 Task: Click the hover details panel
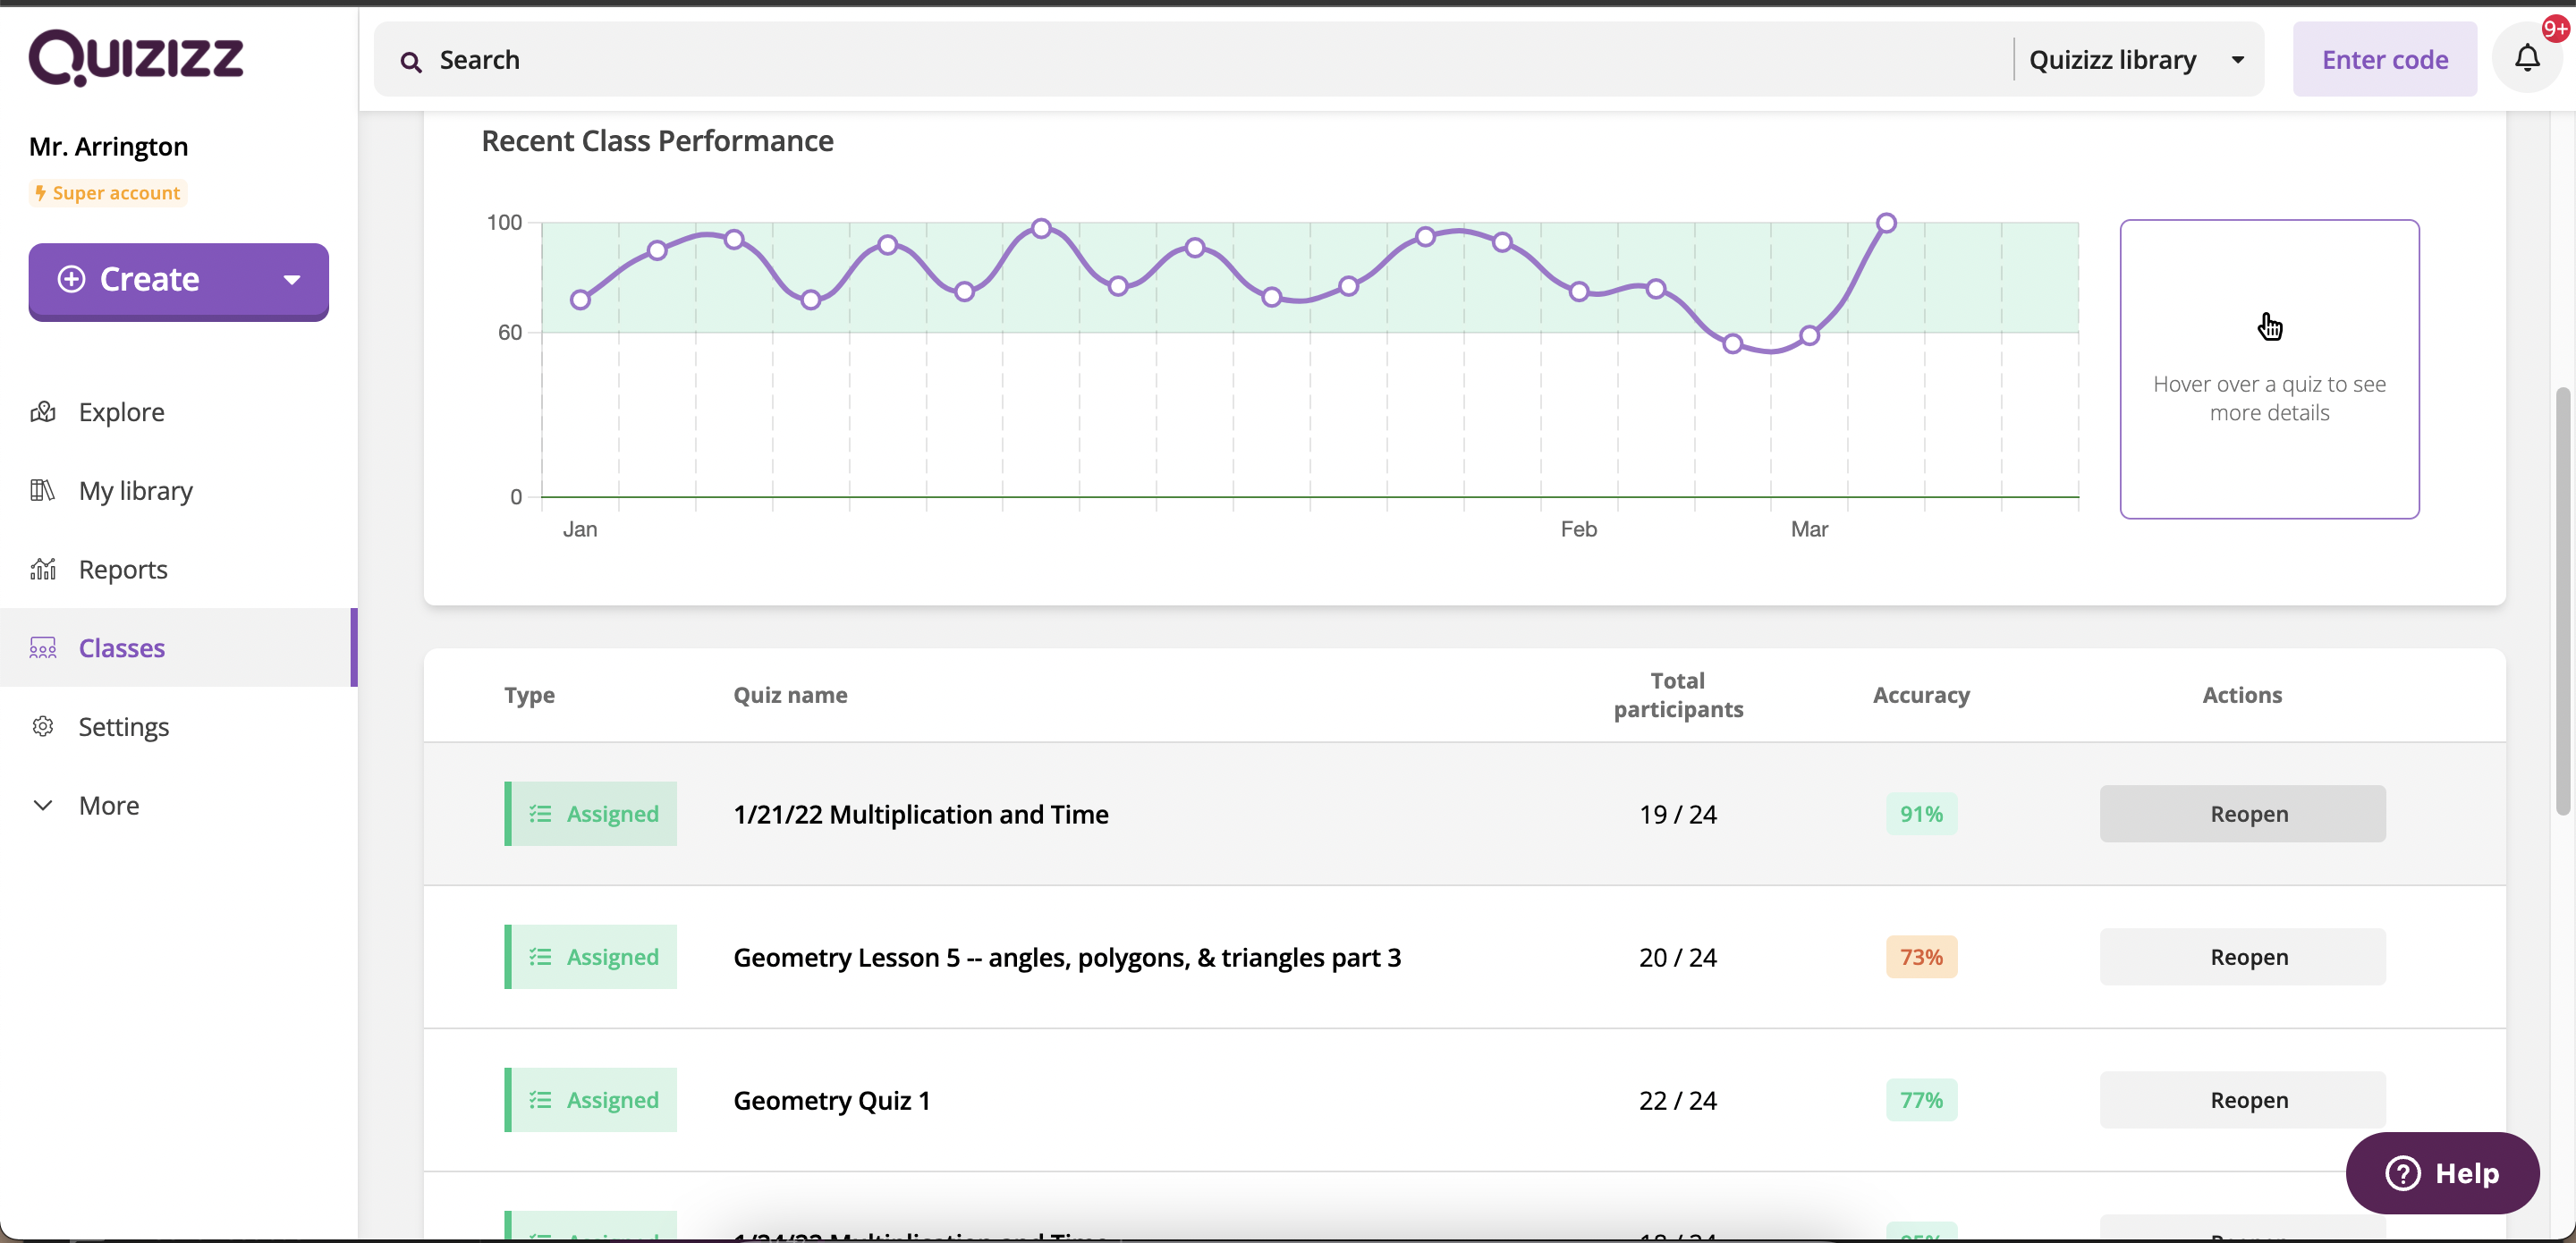coord(2269,369)
